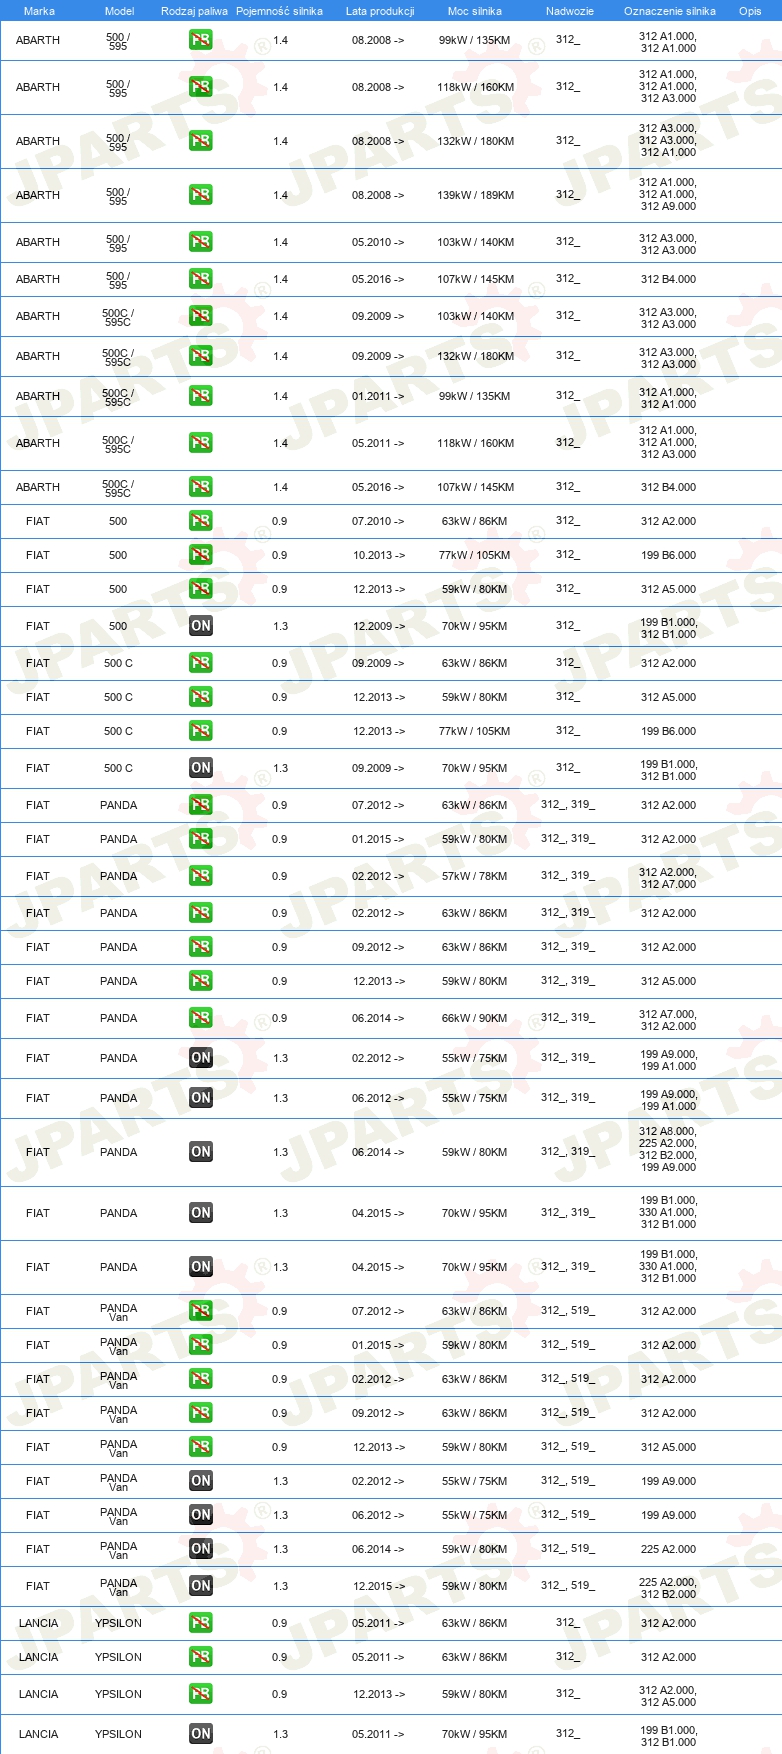This screenshot has width=782, height=1754.
Task: Click the 05.2010 -> production date cell
Action: (378, 242)
